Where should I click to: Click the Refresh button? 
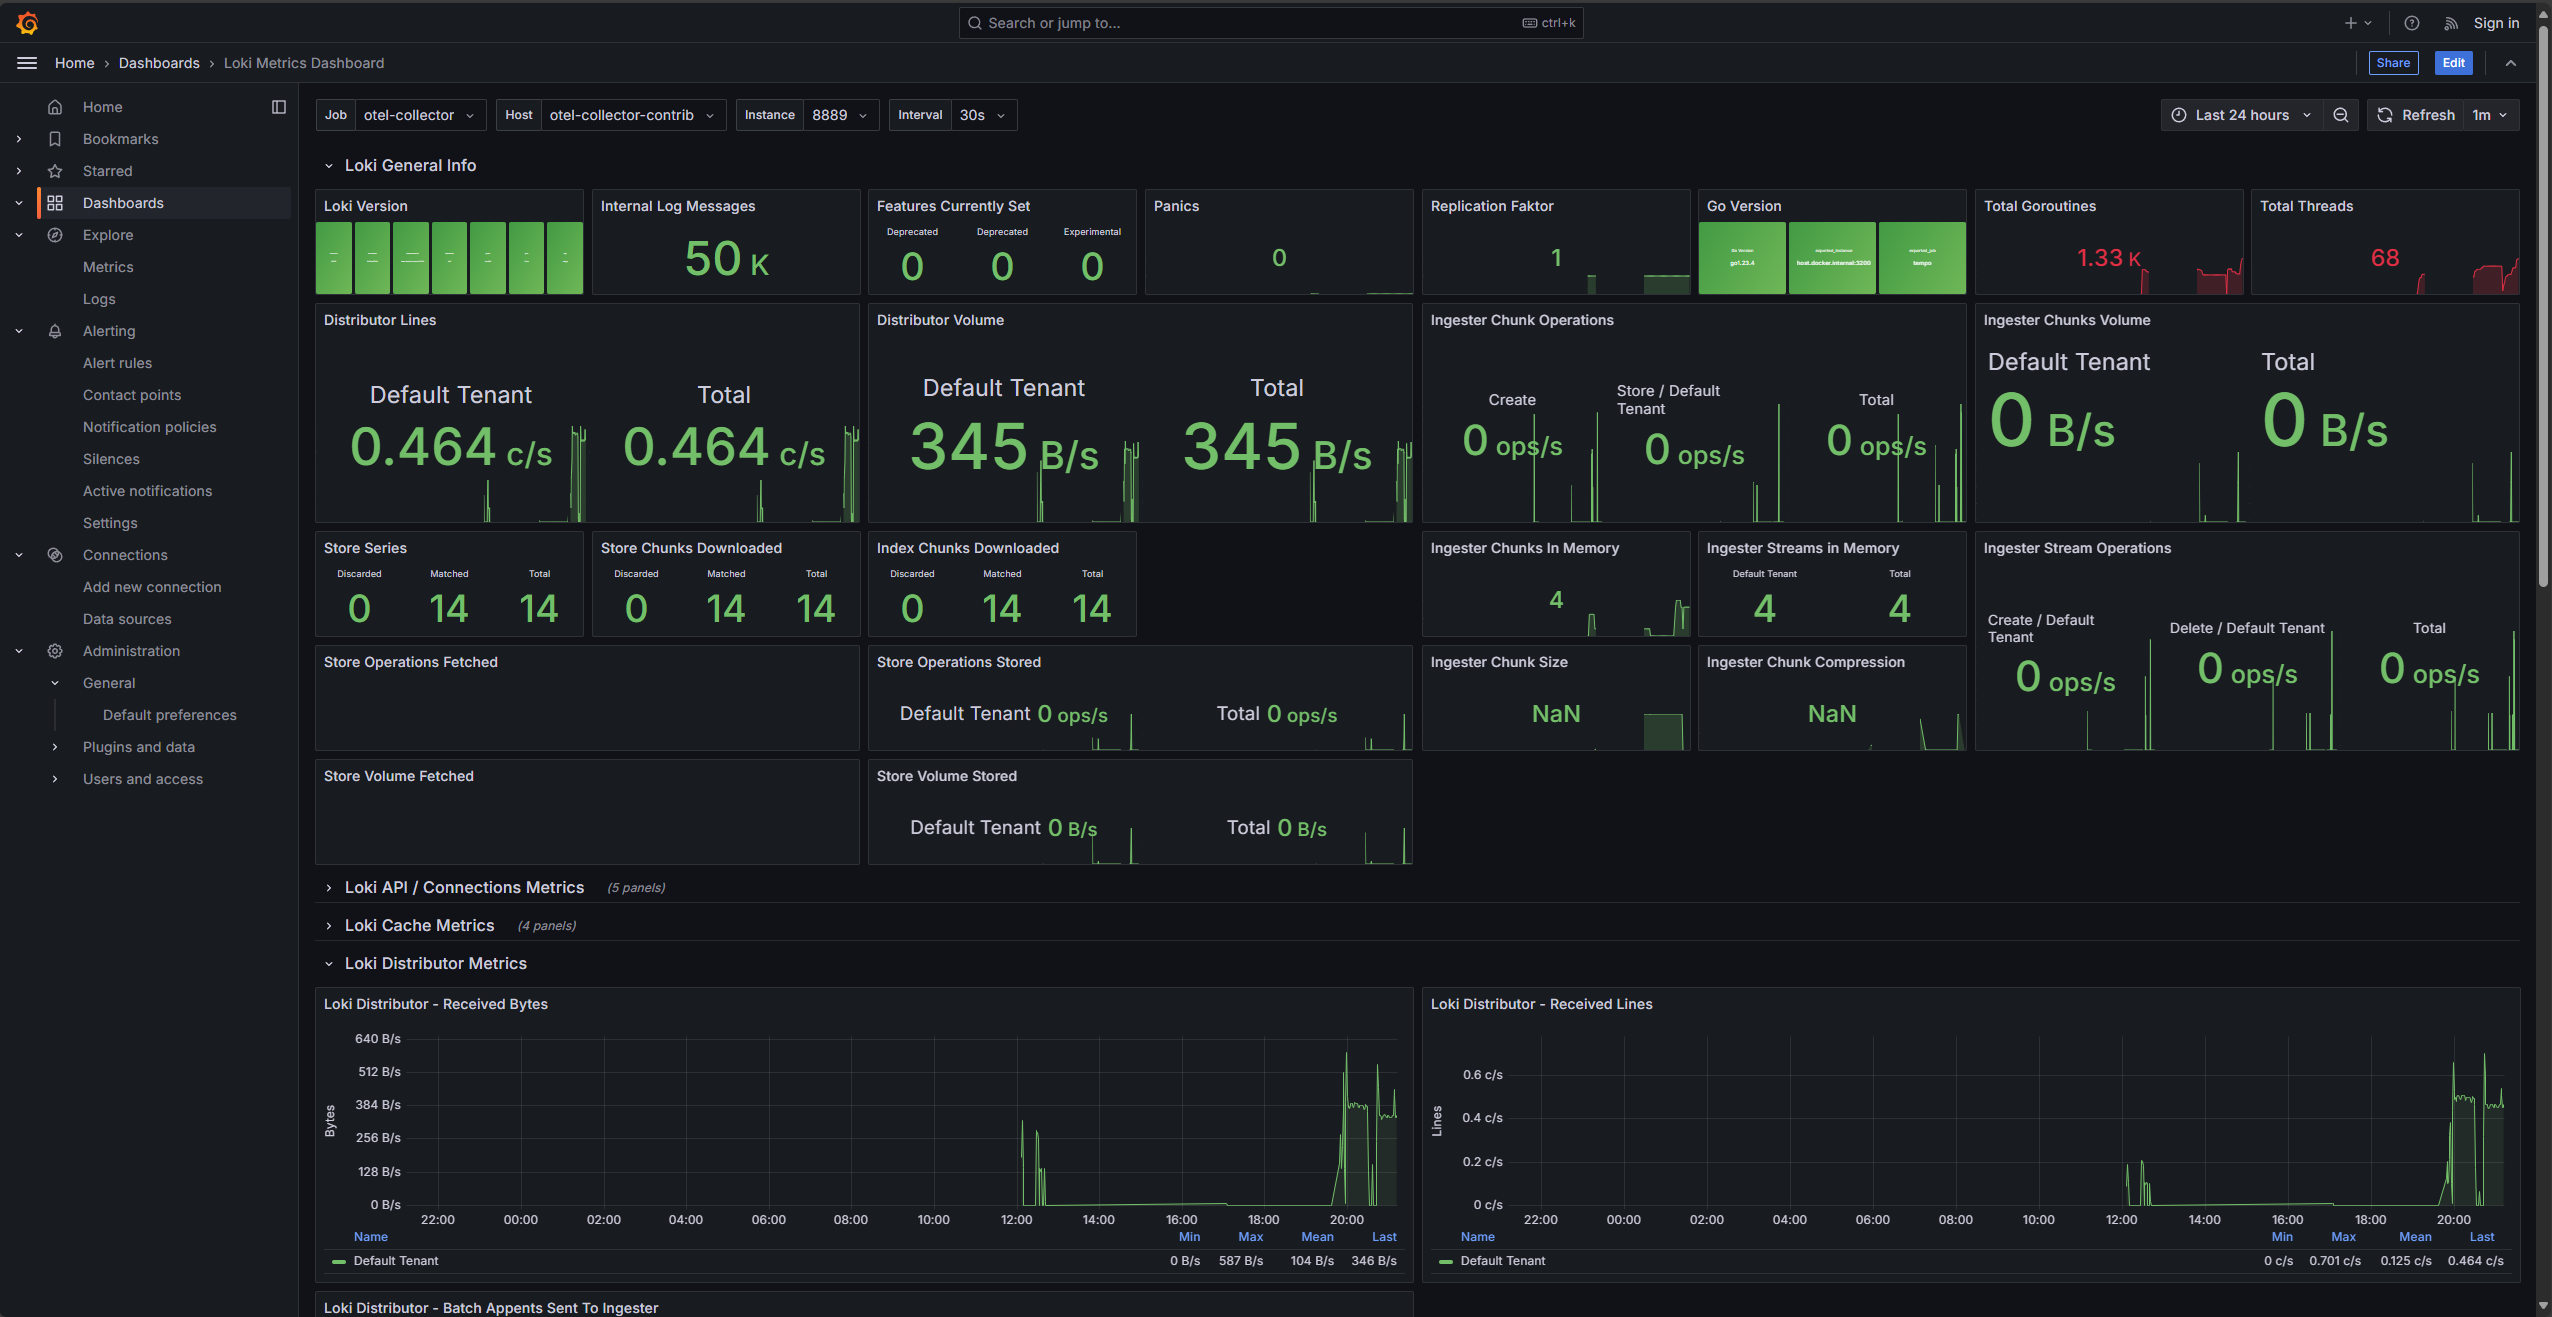(x=2416, y=115)
